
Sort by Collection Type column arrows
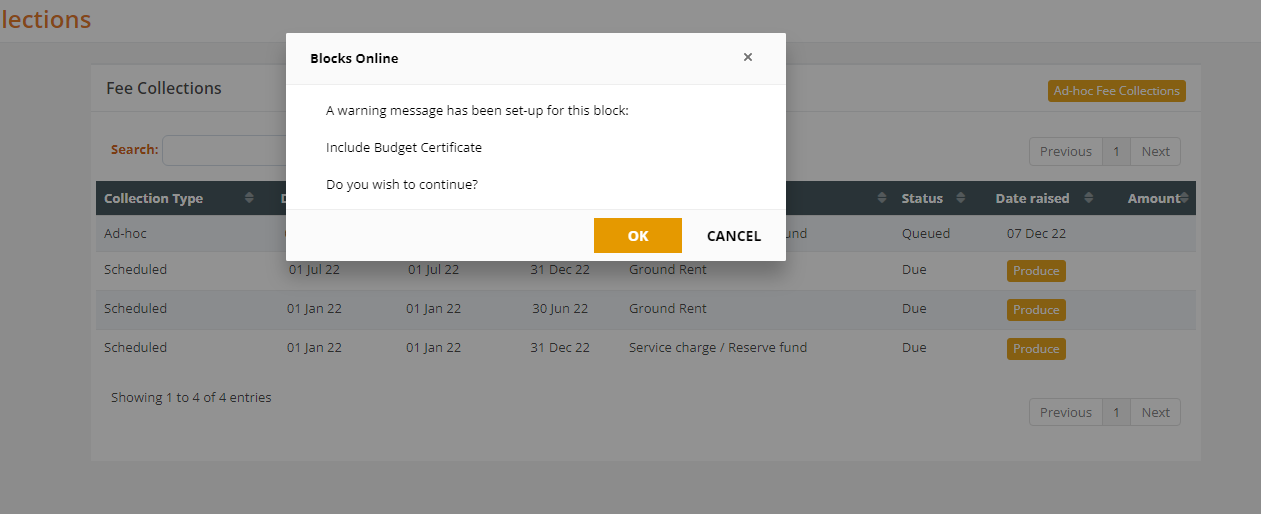tap(249, 198)
